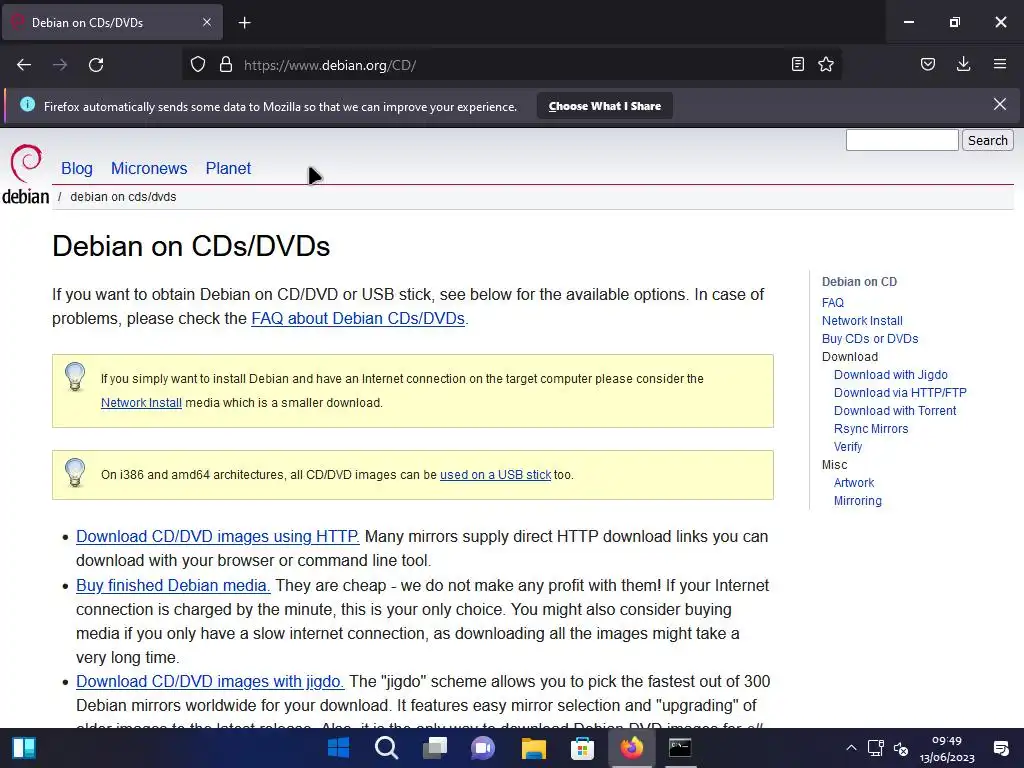Click breadcrumb text debian on cds/dvds
The image size is (1024, 768).
[123, 197]
